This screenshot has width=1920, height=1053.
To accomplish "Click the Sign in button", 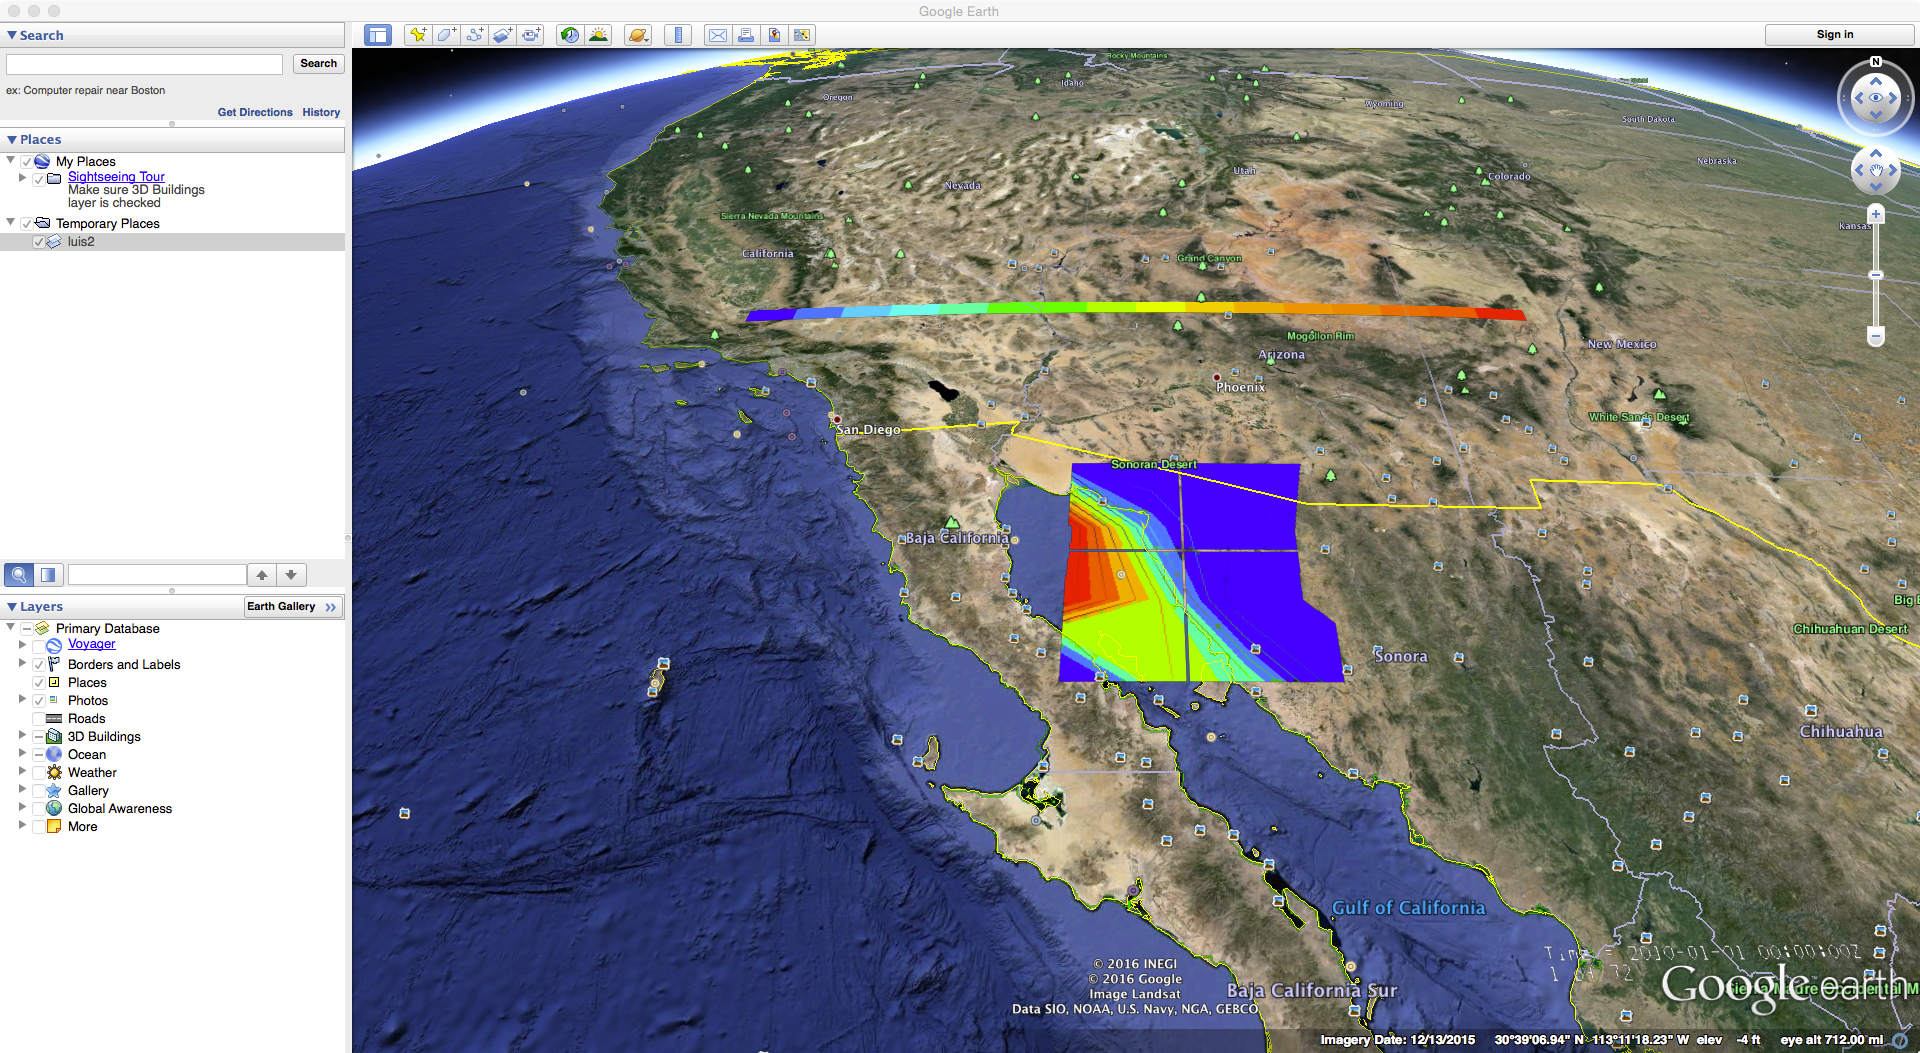I will [1834, 34].
